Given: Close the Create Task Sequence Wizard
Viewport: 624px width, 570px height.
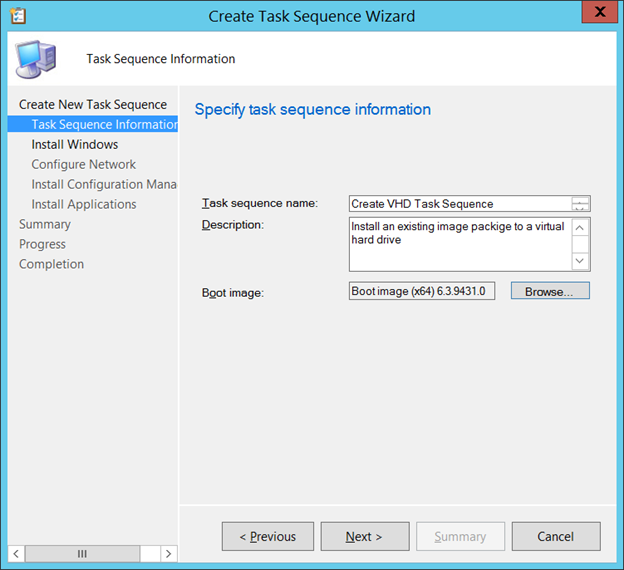Looking at the screenshot, I should (x=597, y=13).
